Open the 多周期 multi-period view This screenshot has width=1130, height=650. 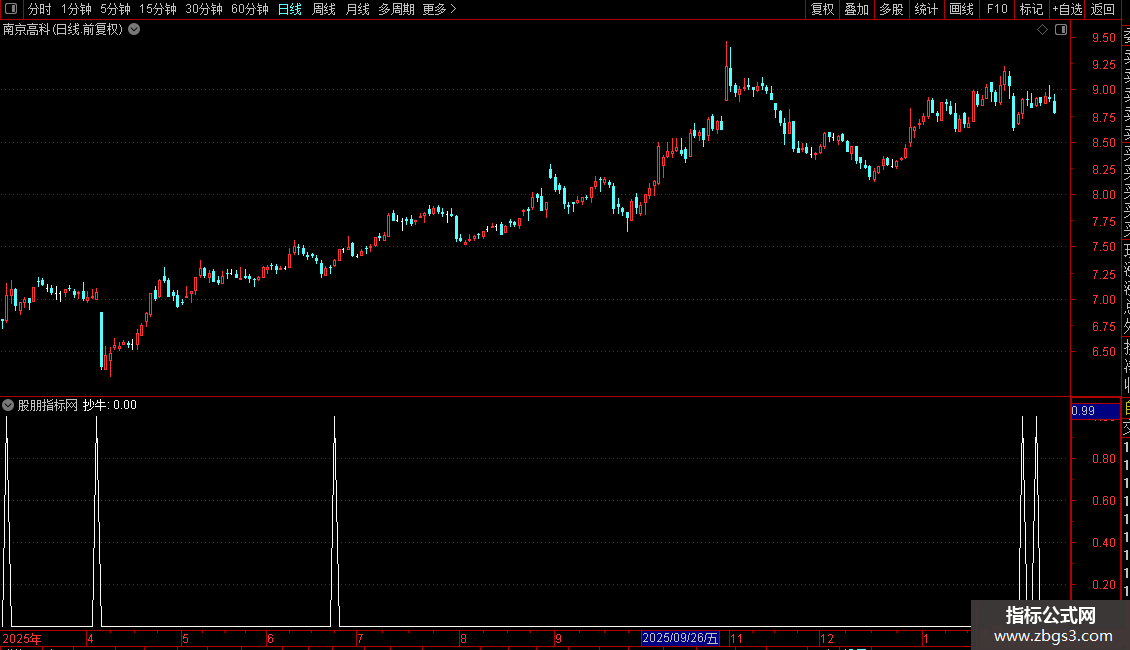tap(396, 9)
